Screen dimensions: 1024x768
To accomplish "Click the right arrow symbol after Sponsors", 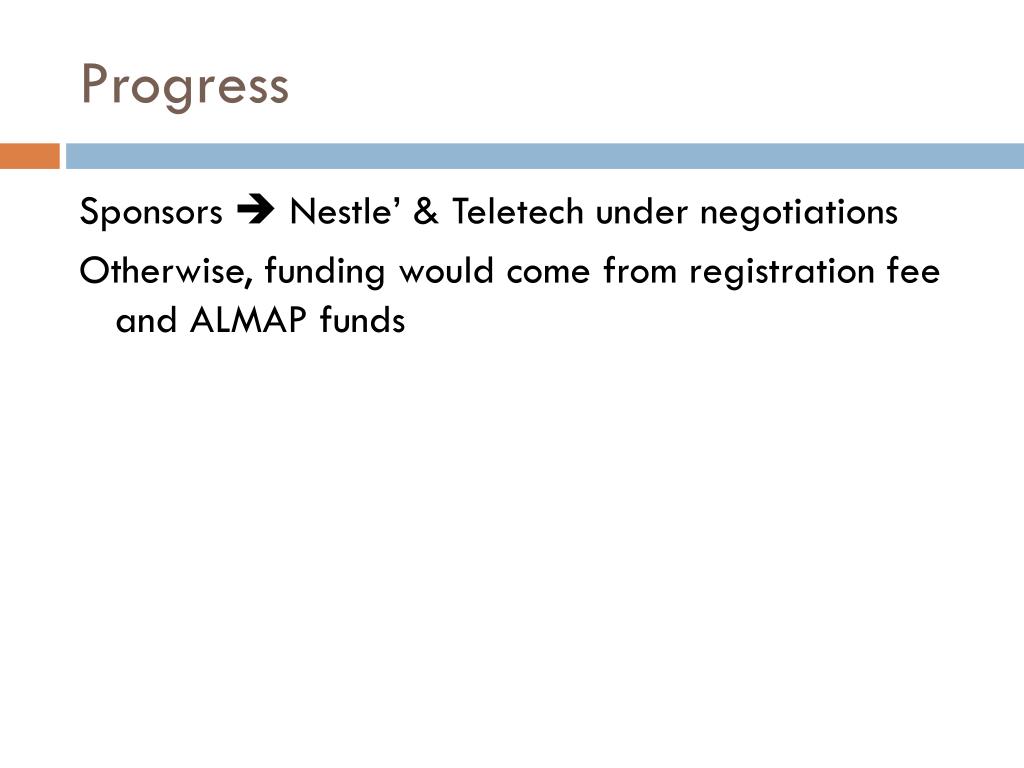I will (256, 210).
